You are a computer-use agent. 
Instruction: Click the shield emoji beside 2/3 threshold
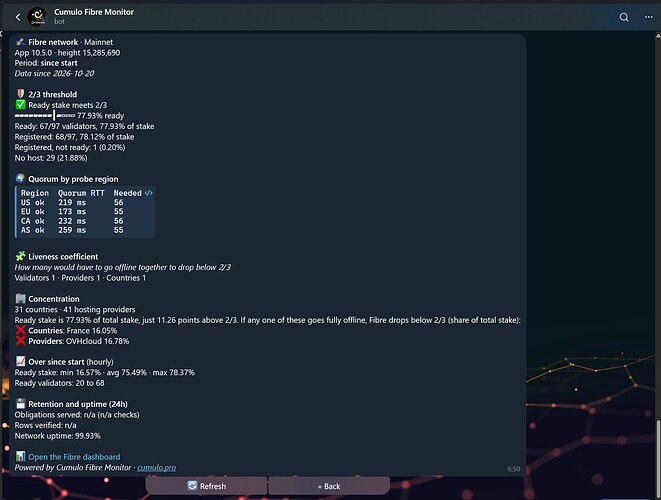pos(20,94)
